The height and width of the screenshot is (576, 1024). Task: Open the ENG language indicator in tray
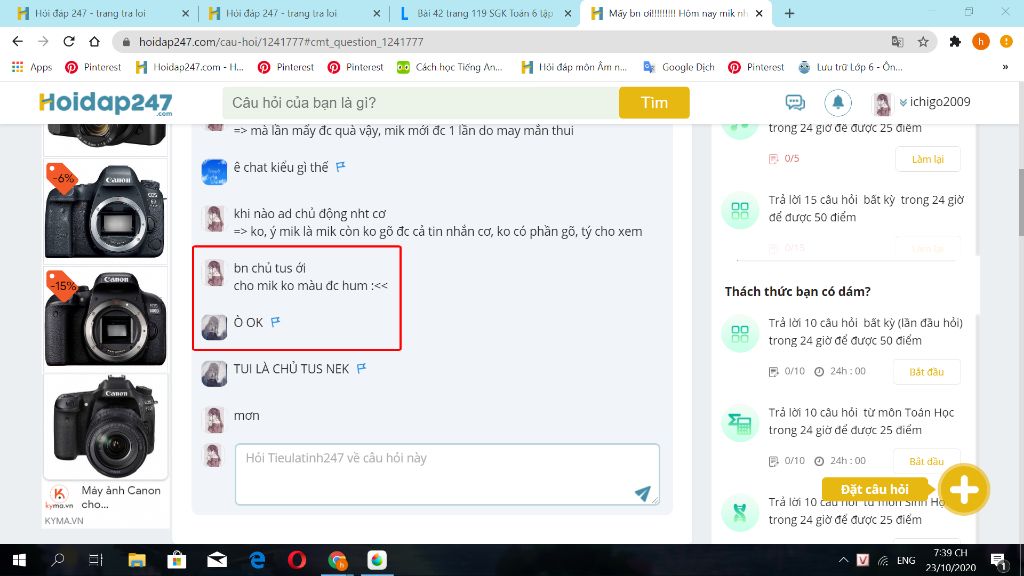point(906,560)
